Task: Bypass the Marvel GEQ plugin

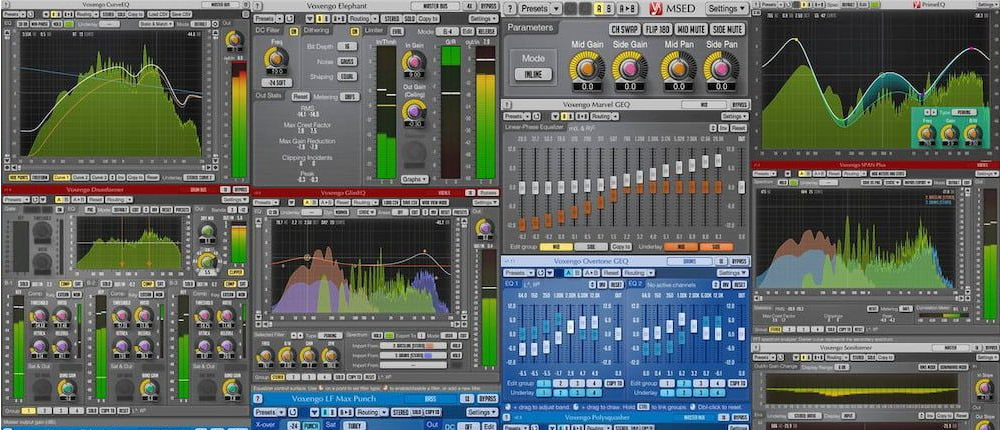Action: point(739,105)
